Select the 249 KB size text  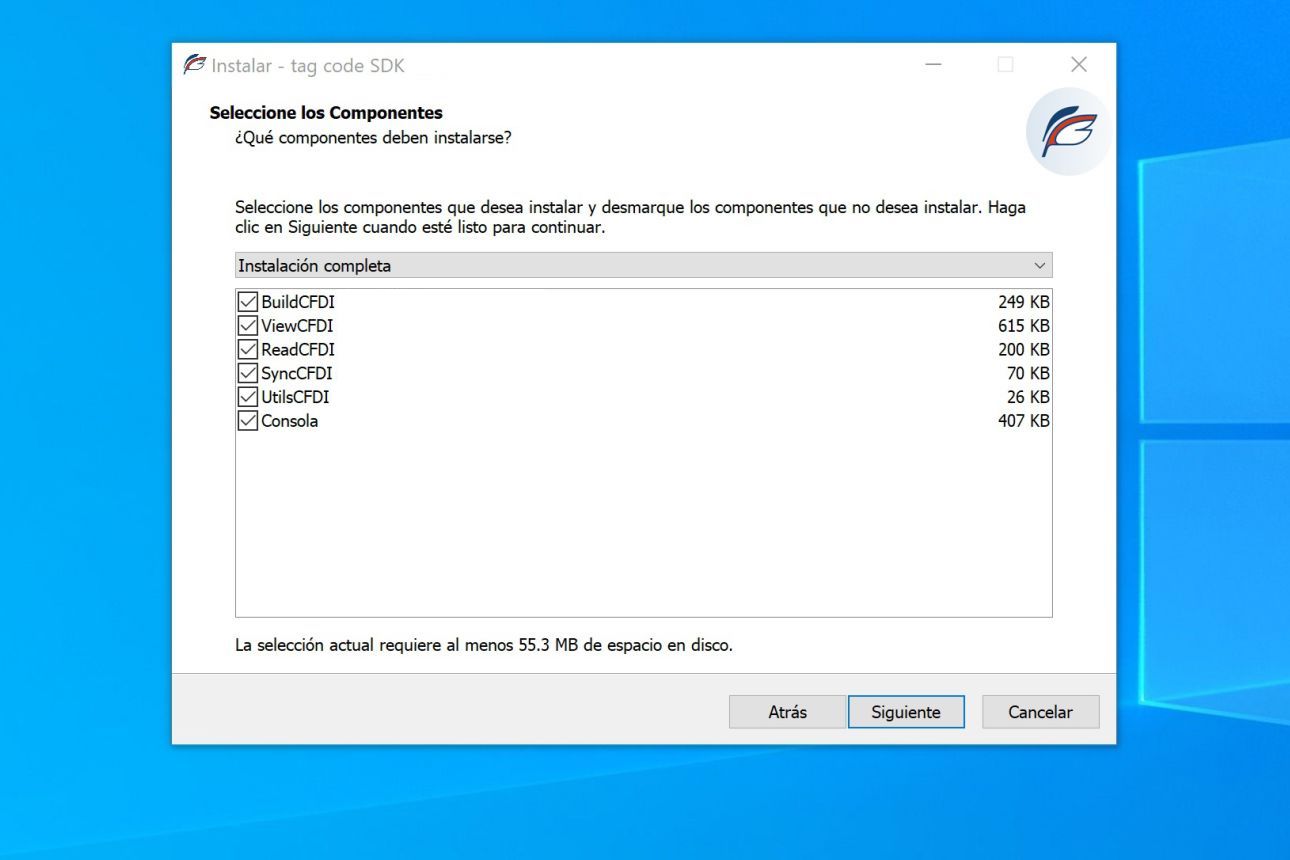tap(1023, 301)
